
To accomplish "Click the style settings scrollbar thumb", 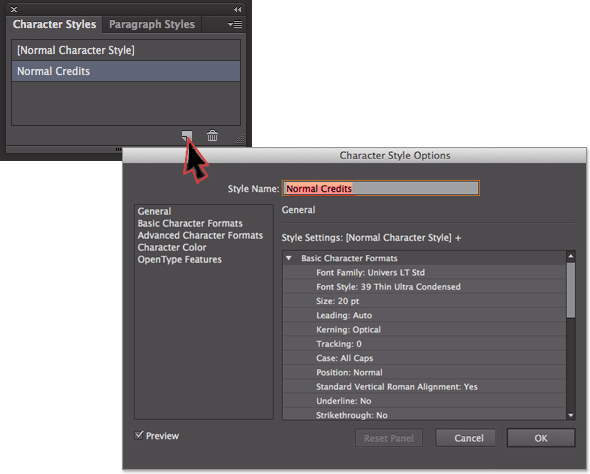I will click(571, 290).
